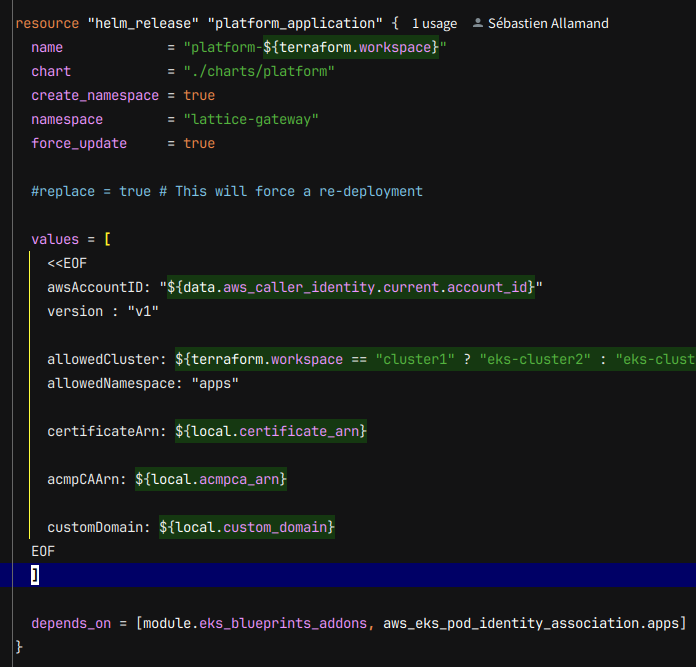Click the "namespace" attribute key
Viewport: 696px width, 667px height.
click(x=67, y=119)
